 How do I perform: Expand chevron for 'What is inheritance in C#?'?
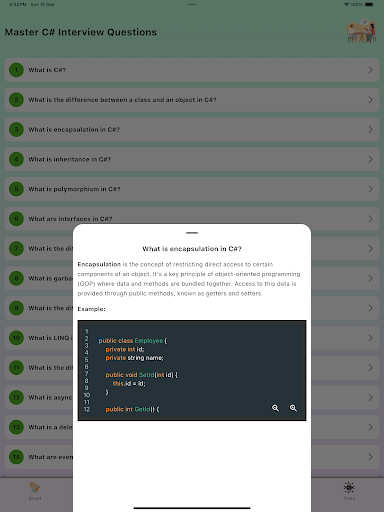coord(370,159)
